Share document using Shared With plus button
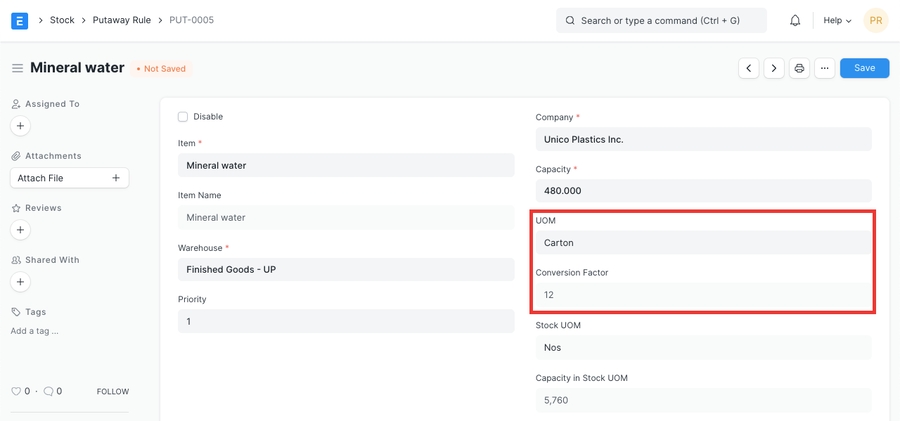The height and width of the screenshot is (421, 900). [20, 282]
